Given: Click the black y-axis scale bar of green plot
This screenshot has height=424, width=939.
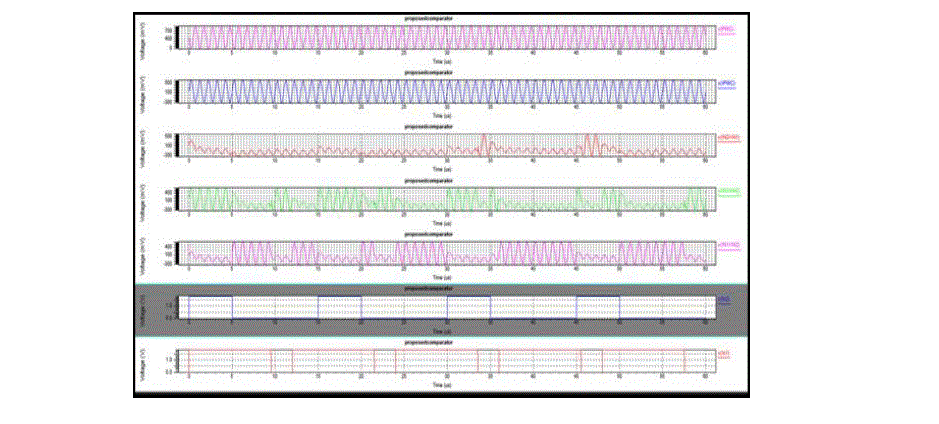Looking at the screenshot, I should click(x=179, y=199).
